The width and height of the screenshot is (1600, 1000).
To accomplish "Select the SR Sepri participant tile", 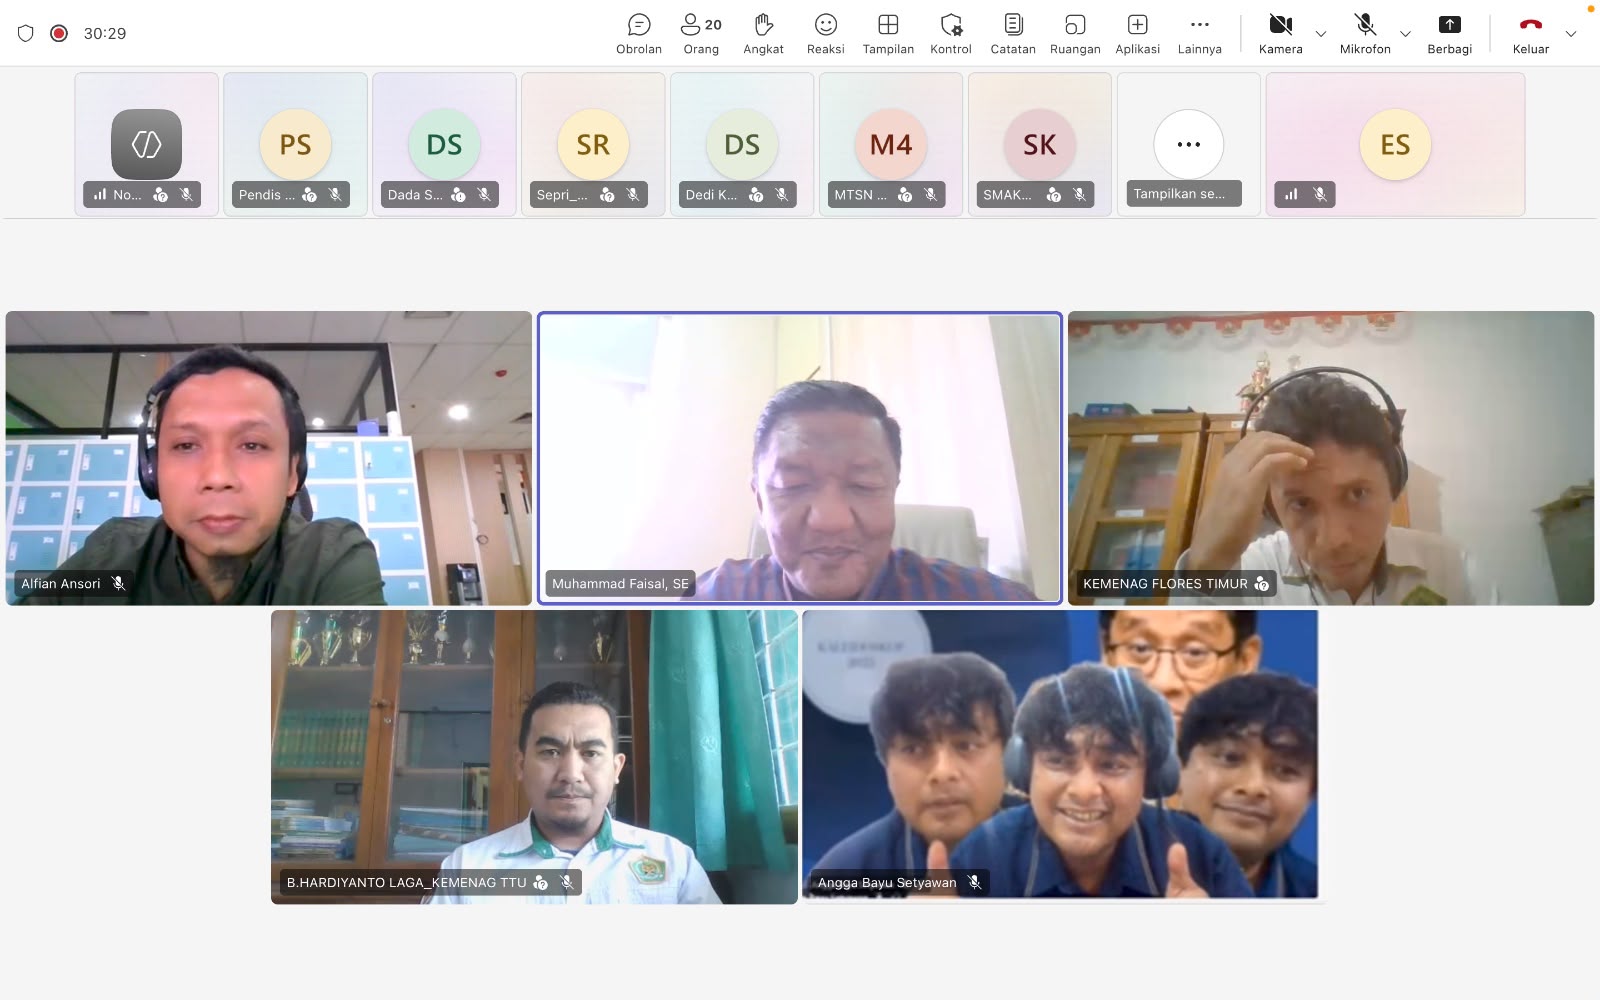I will pos(593,144).
